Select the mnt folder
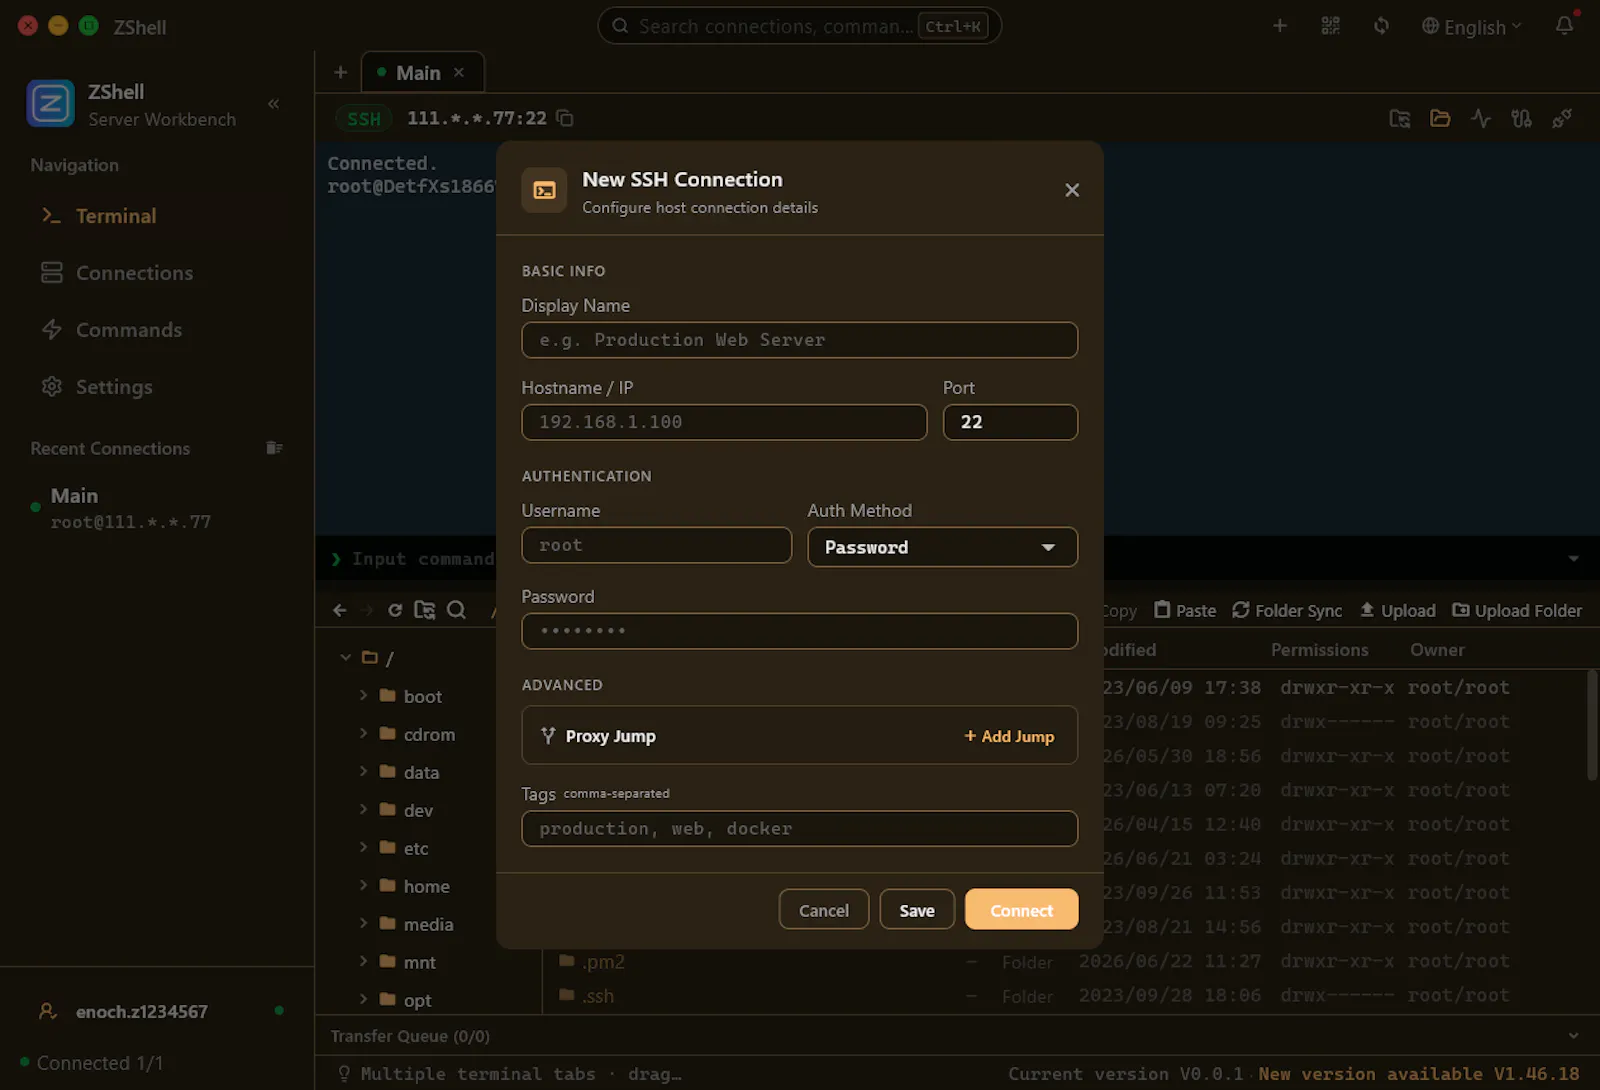1600x1090 pixels. [x=419, y=963]
